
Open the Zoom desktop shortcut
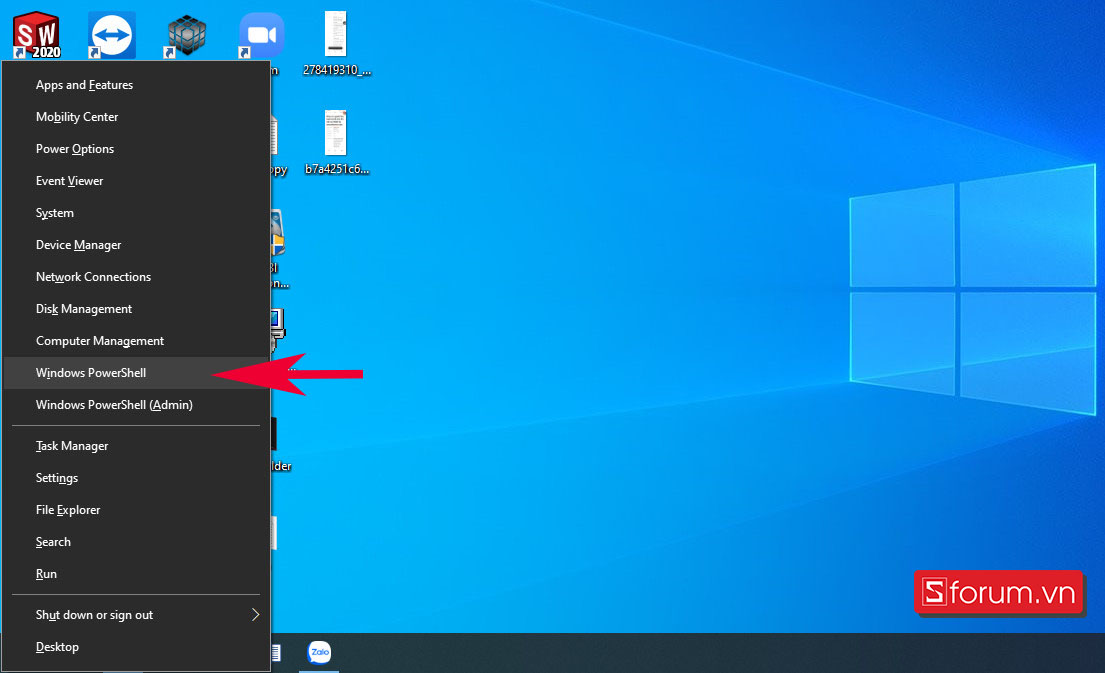tap(261, 35)
